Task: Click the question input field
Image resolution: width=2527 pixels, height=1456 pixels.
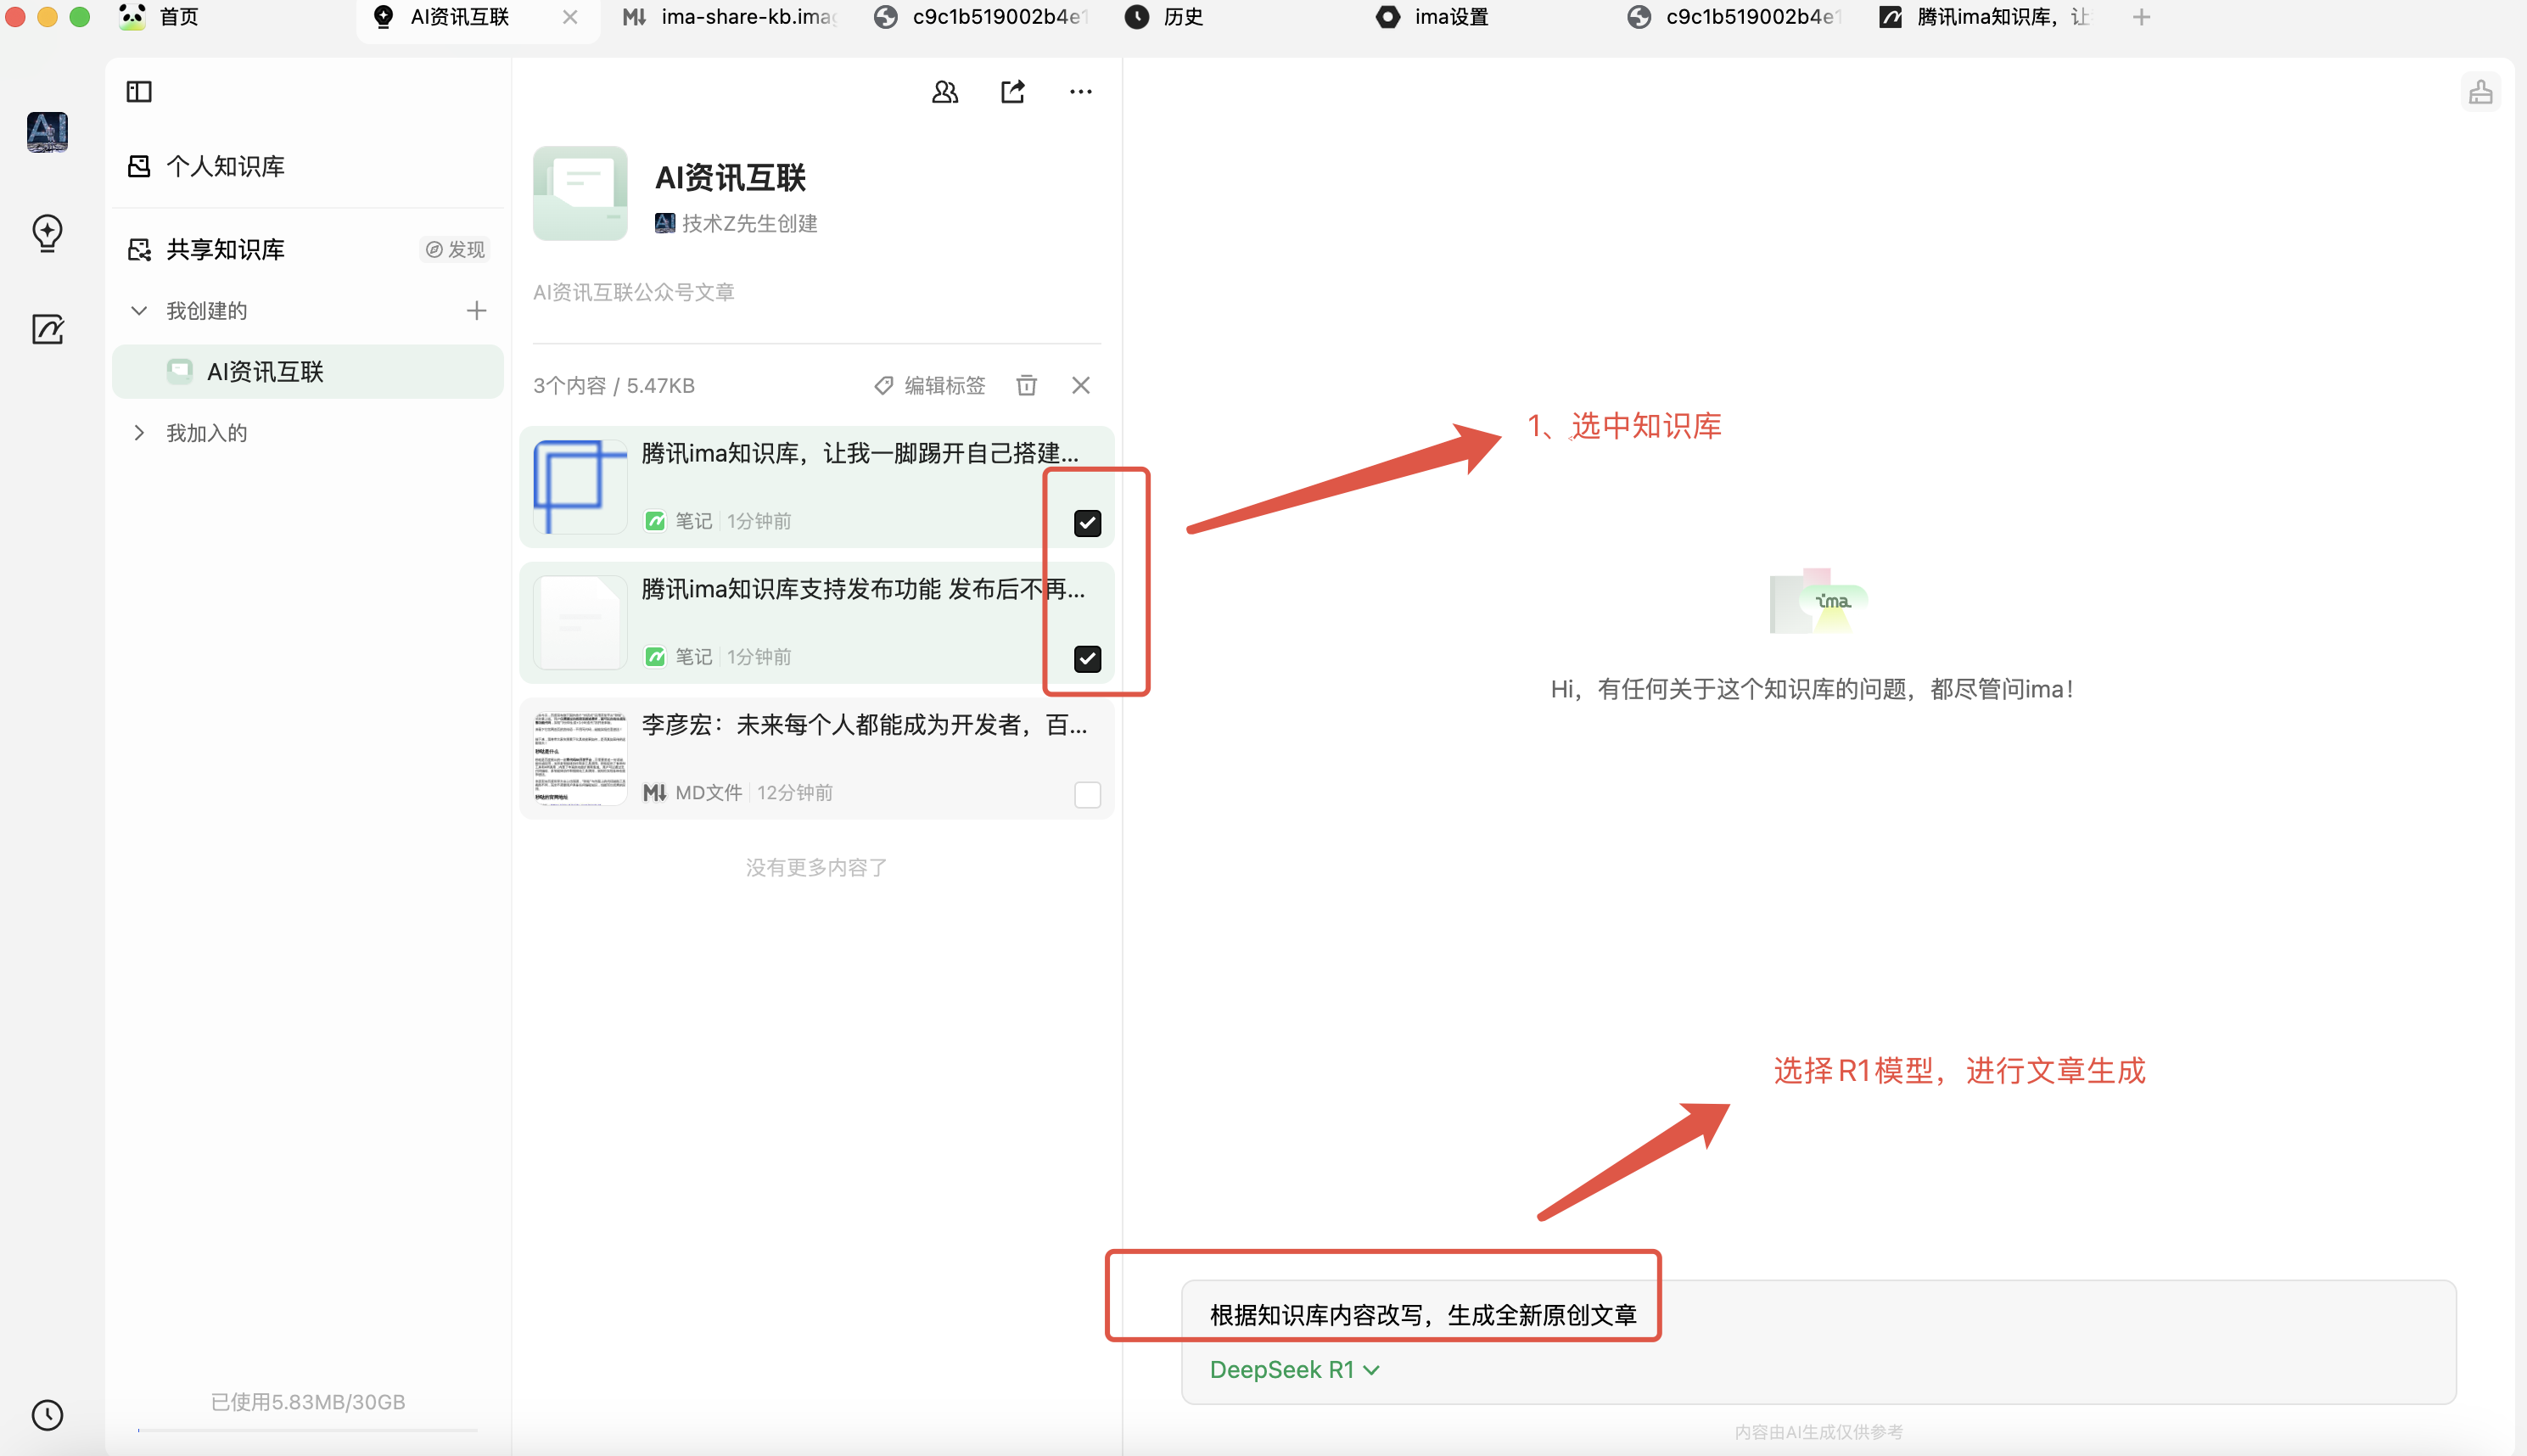Action: pos(1818,1341)
